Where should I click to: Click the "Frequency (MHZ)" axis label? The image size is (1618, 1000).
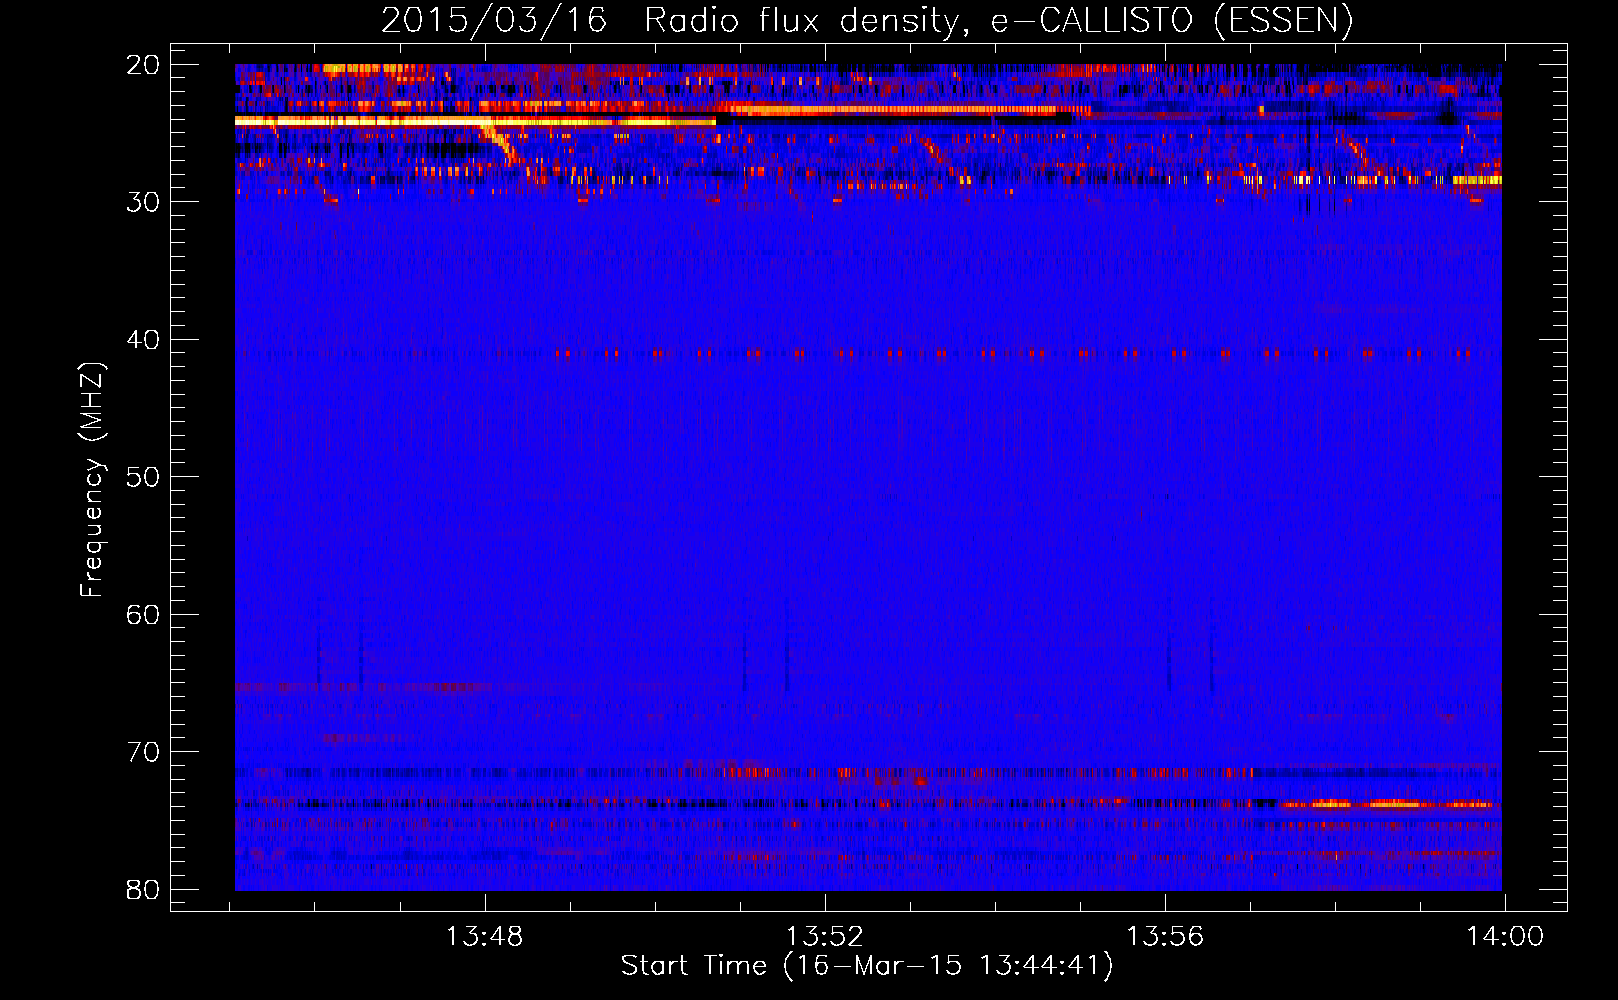pyautogui.click(x=92, y=480)
